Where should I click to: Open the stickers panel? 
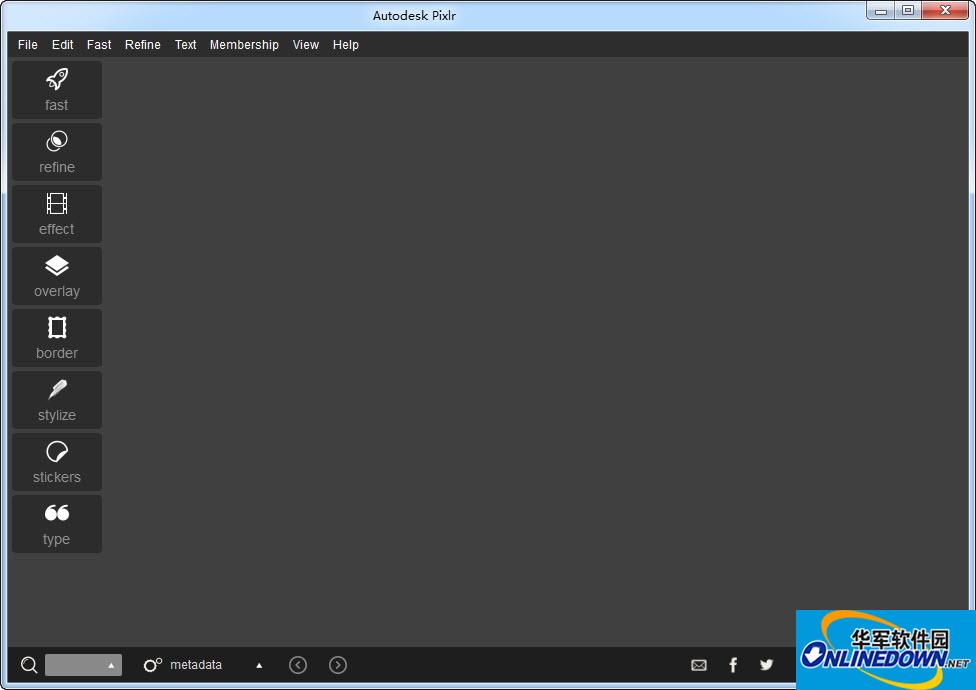(57, 462)
